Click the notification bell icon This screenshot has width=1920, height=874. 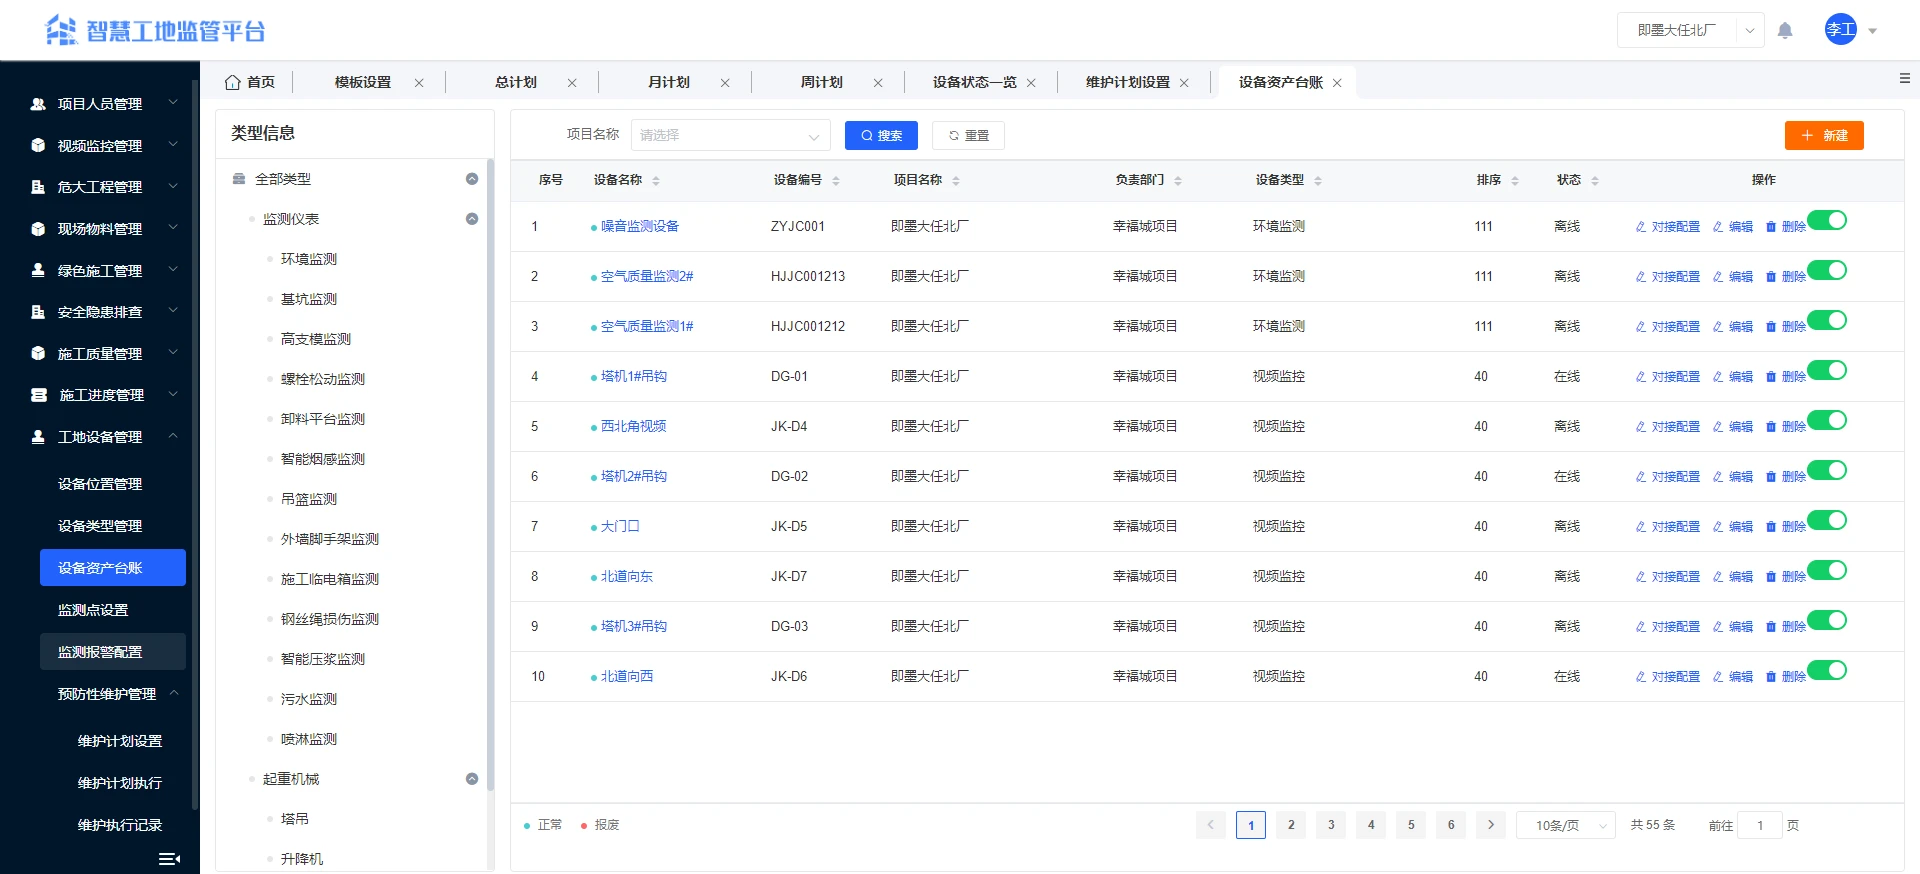tap(1785, 30)
